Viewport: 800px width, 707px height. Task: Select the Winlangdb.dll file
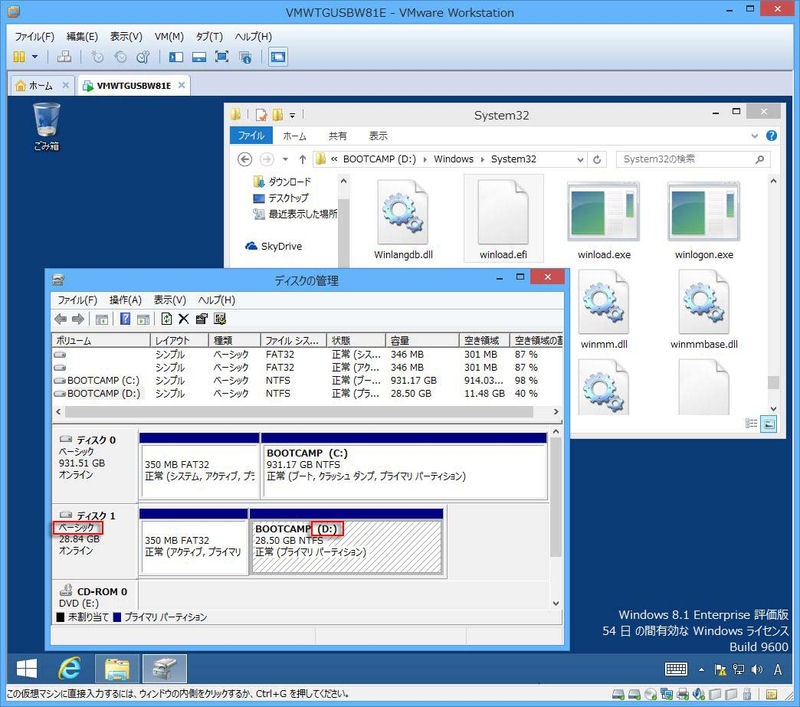pyautogui.click(x=403, y=219)
